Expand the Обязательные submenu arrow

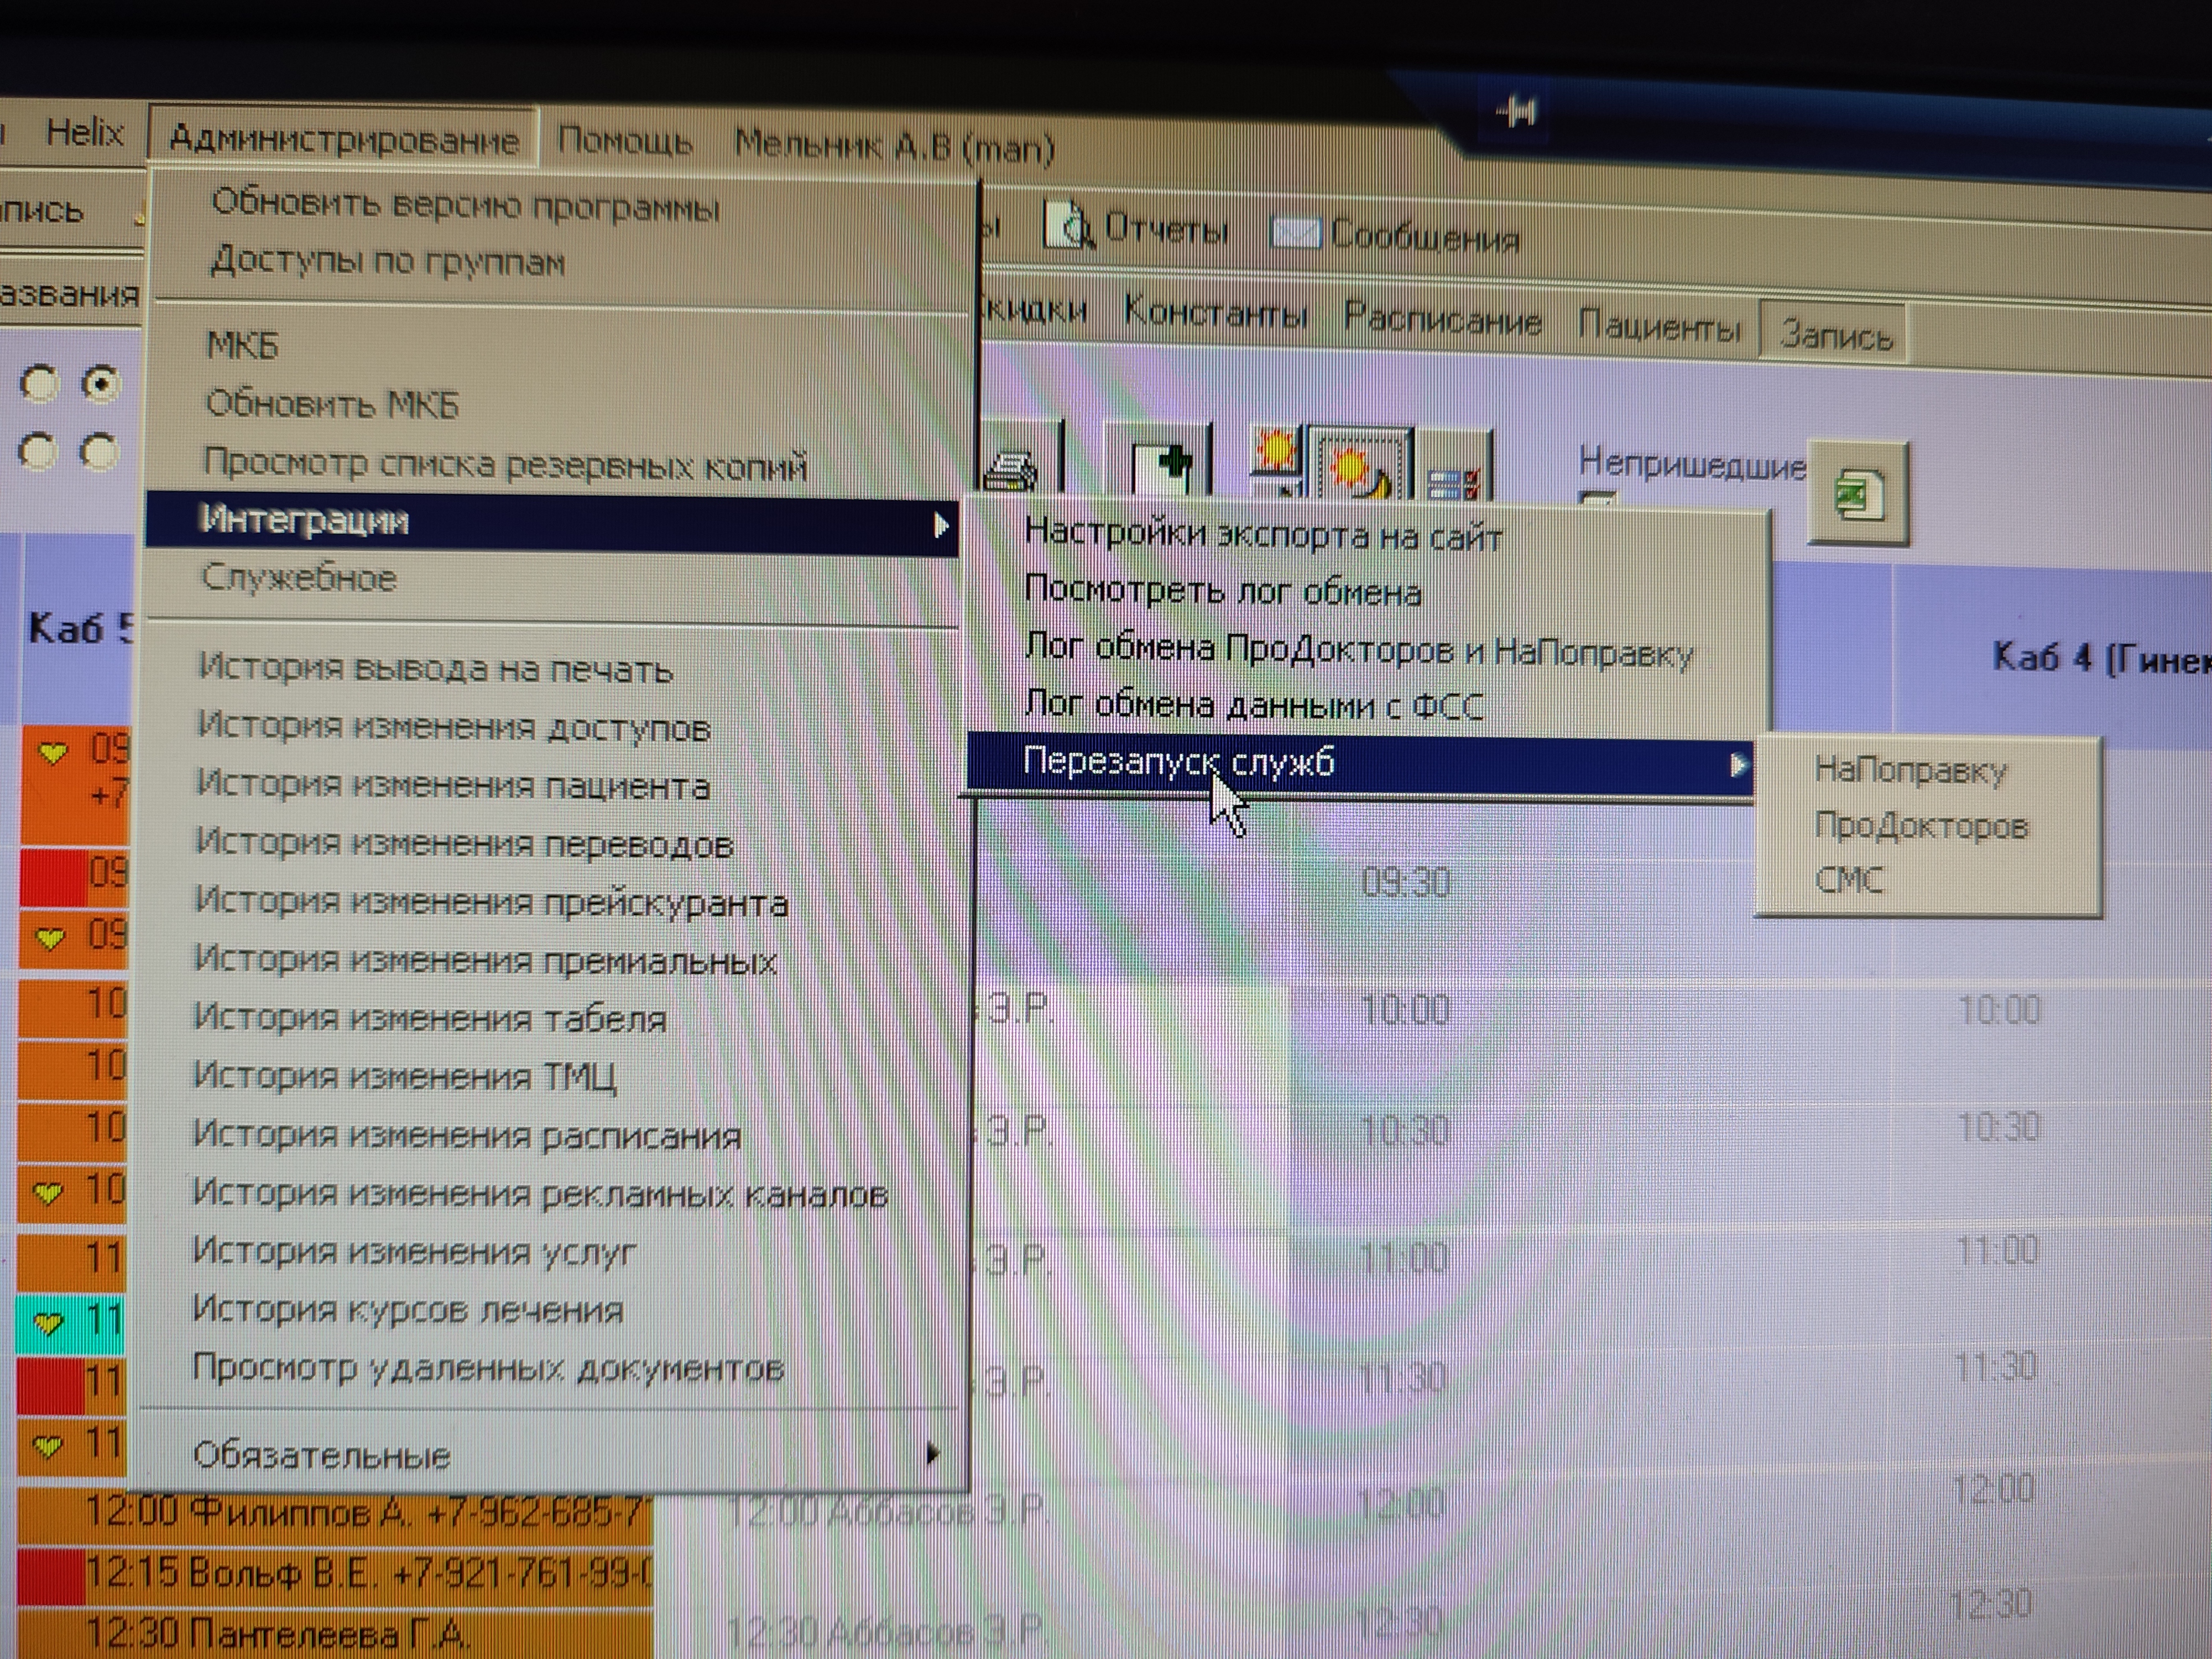pos(932,1453)
